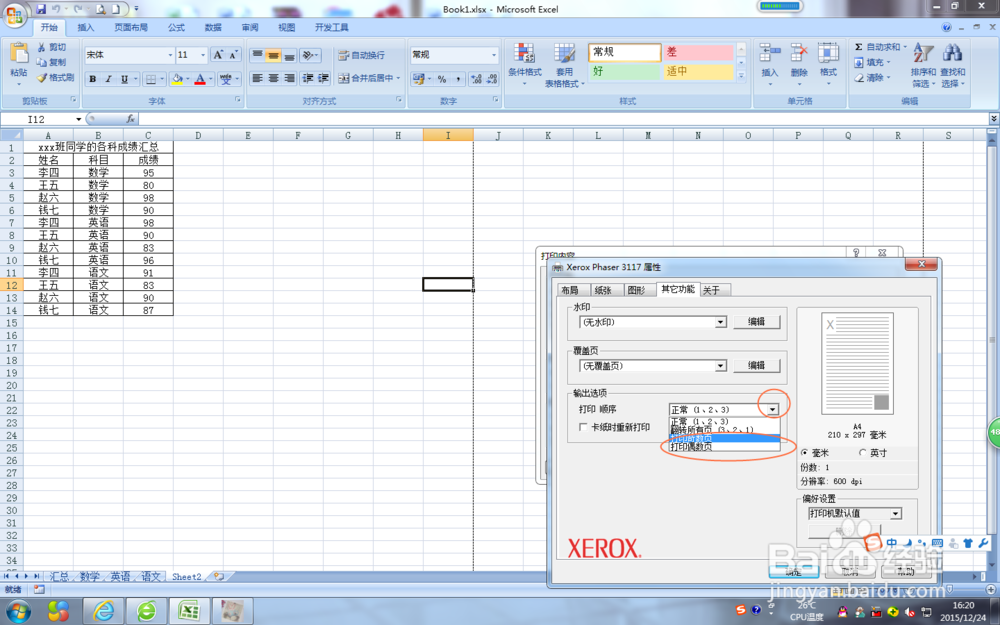Click the increase font size icon
This screenshot has width=1000, height=625.
coord(218,55)
